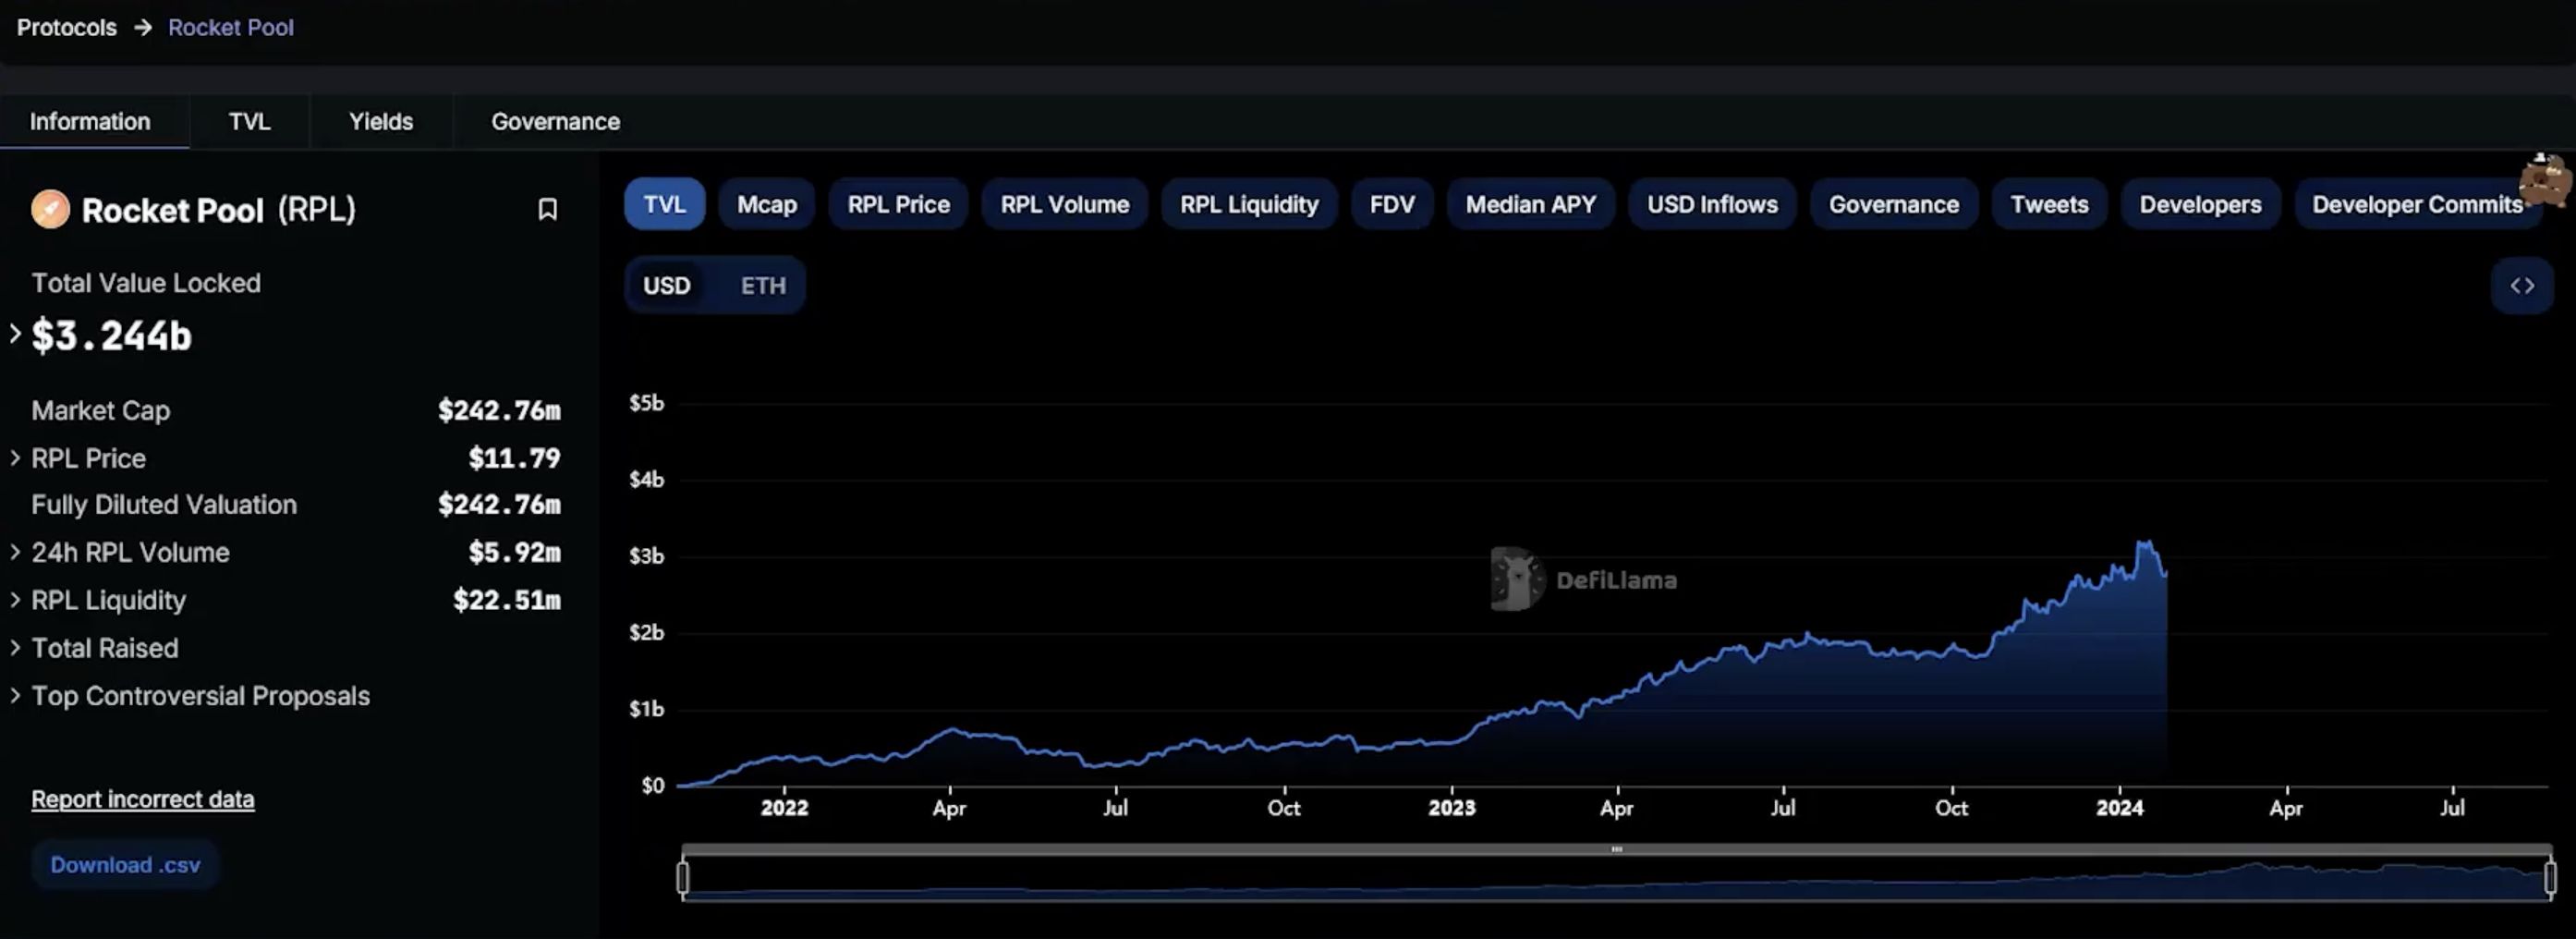This screenshot has height=939, width=2576.
Task: Click the left handle of the chart range slider
Action: point(683,878)
